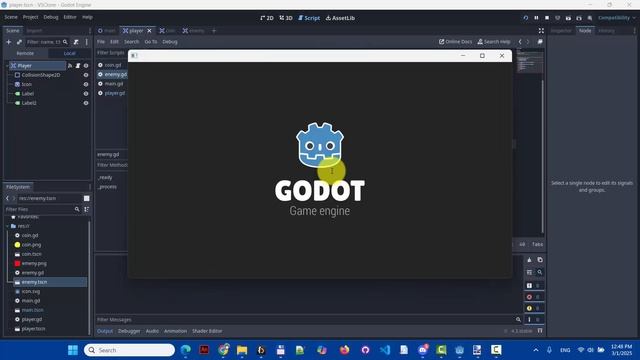Toggle error messages filter in Output
The height and width of the screenshot is (360, 640).
click(533, 297)
